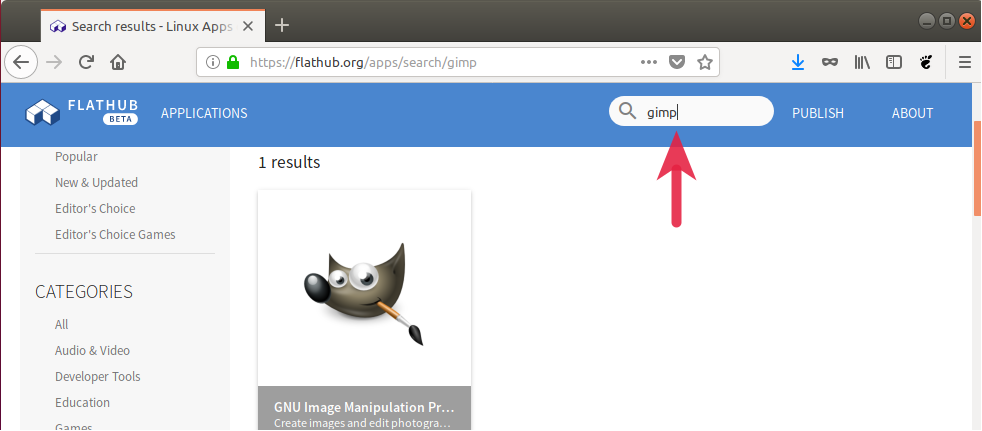Screen dimensions: 982x431
Task: Click the Flathub tab favicon
Action: click(58, 26)
